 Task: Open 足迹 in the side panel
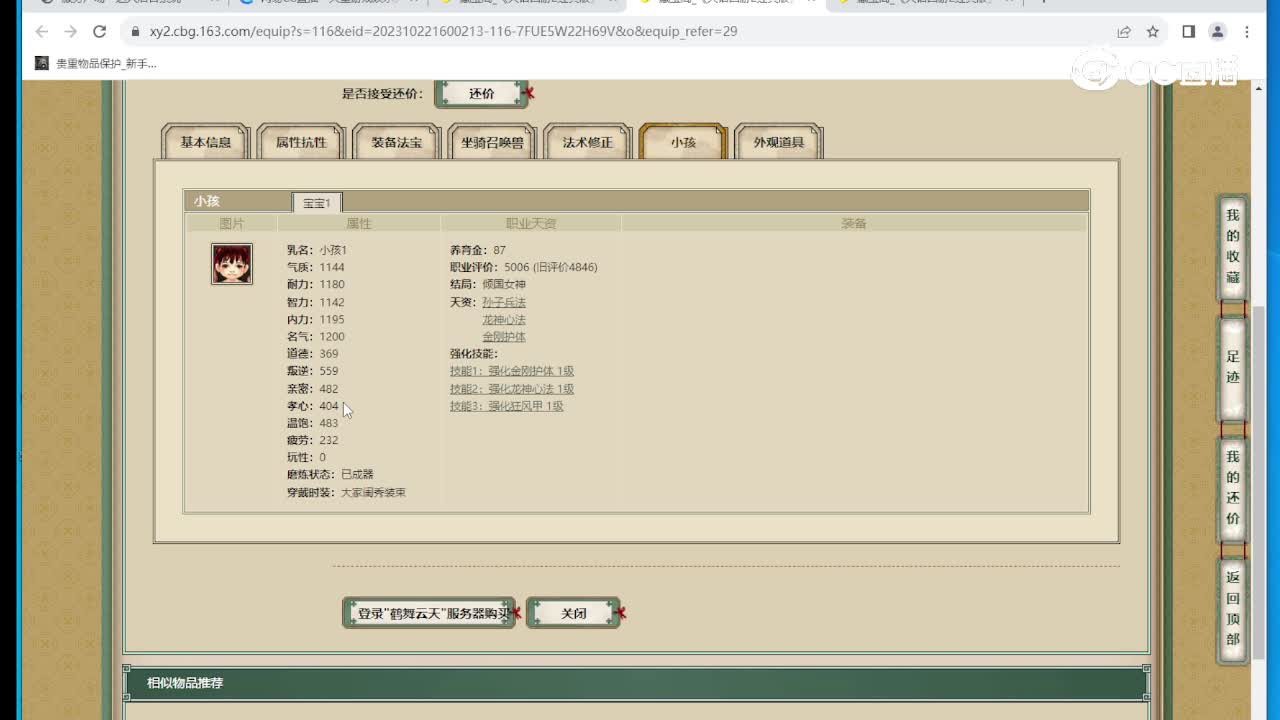tap(1233, 367)
